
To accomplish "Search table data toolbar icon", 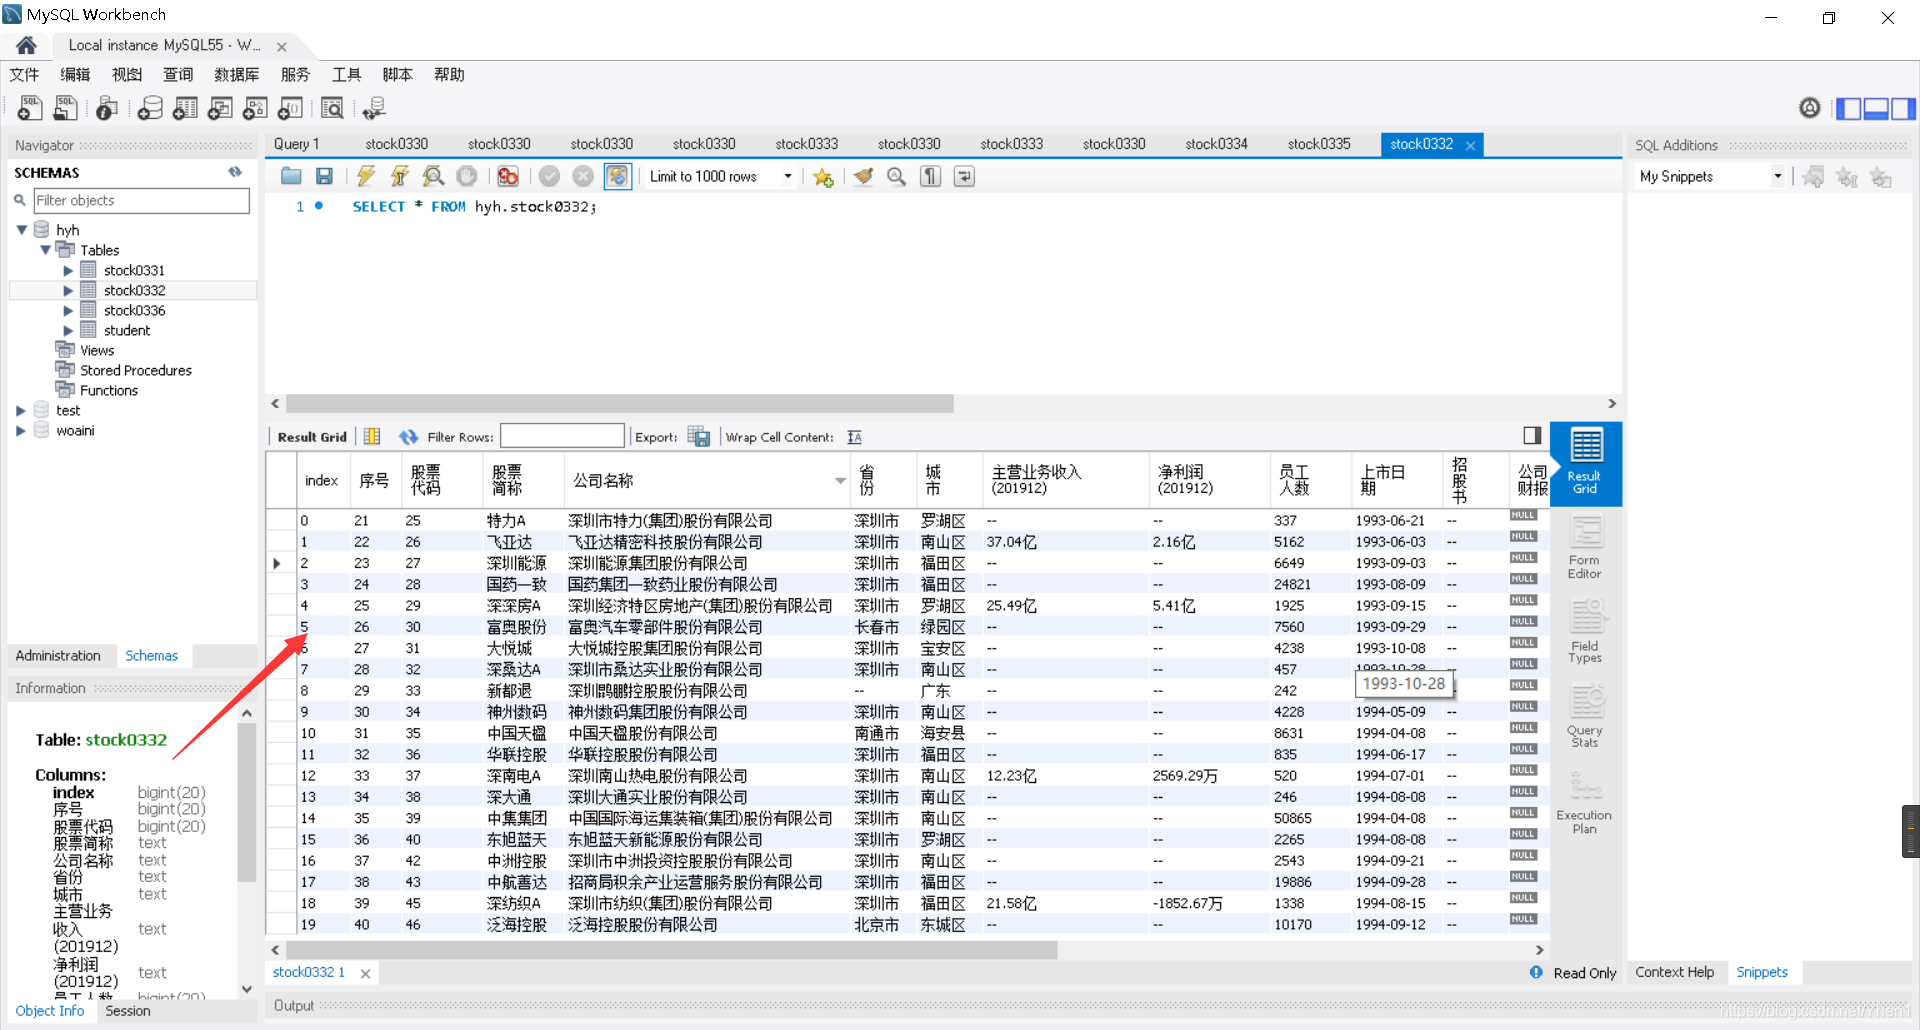I will click(332, 108).
